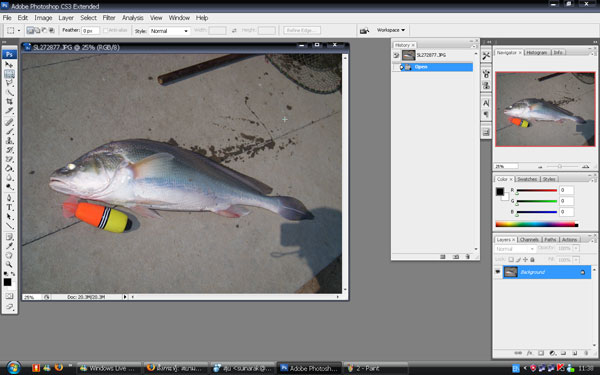Open the Style dropdown showing Normal
The width and height of the screenshot is (600, 375).
pyautogui.click(x=170, y=31)
